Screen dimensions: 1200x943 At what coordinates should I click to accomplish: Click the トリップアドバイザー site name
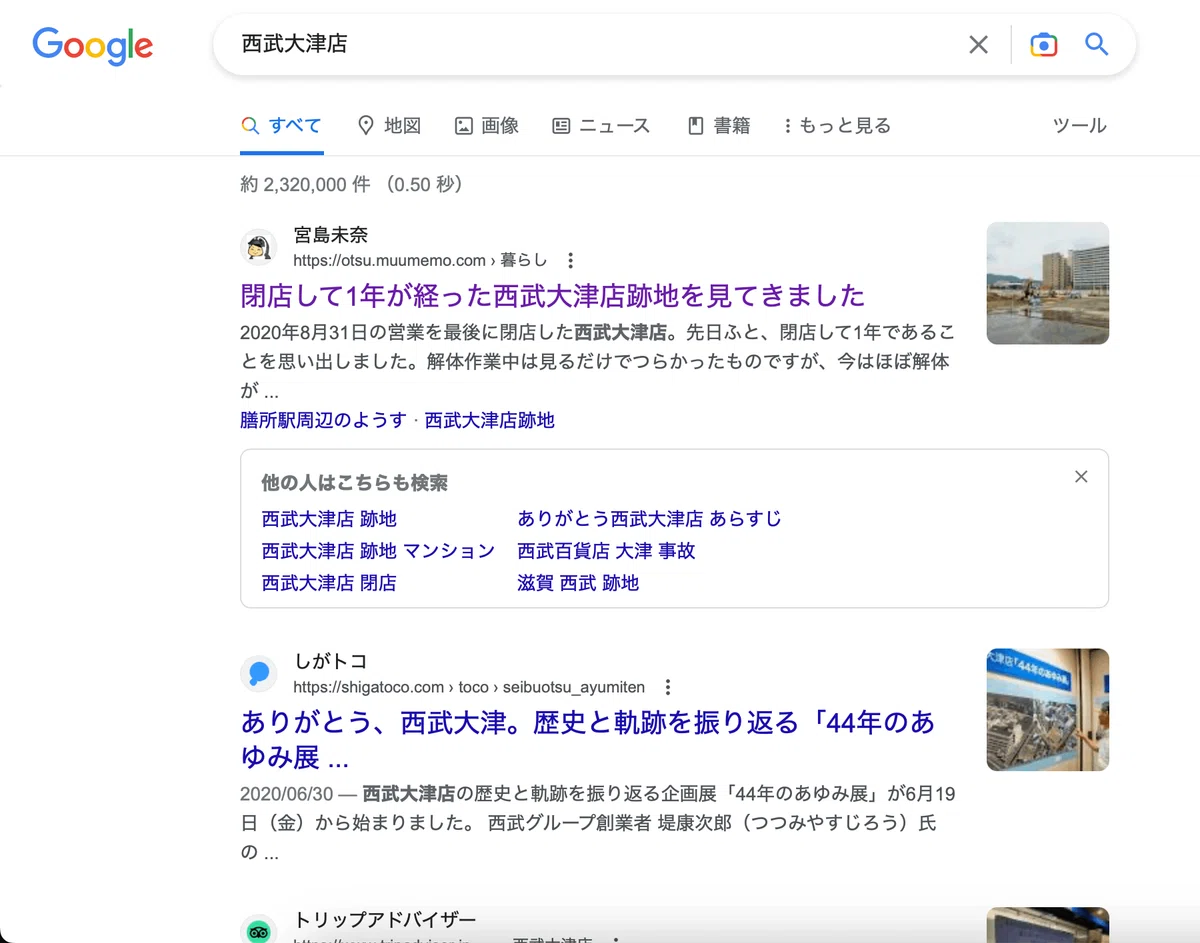point(385,919)
